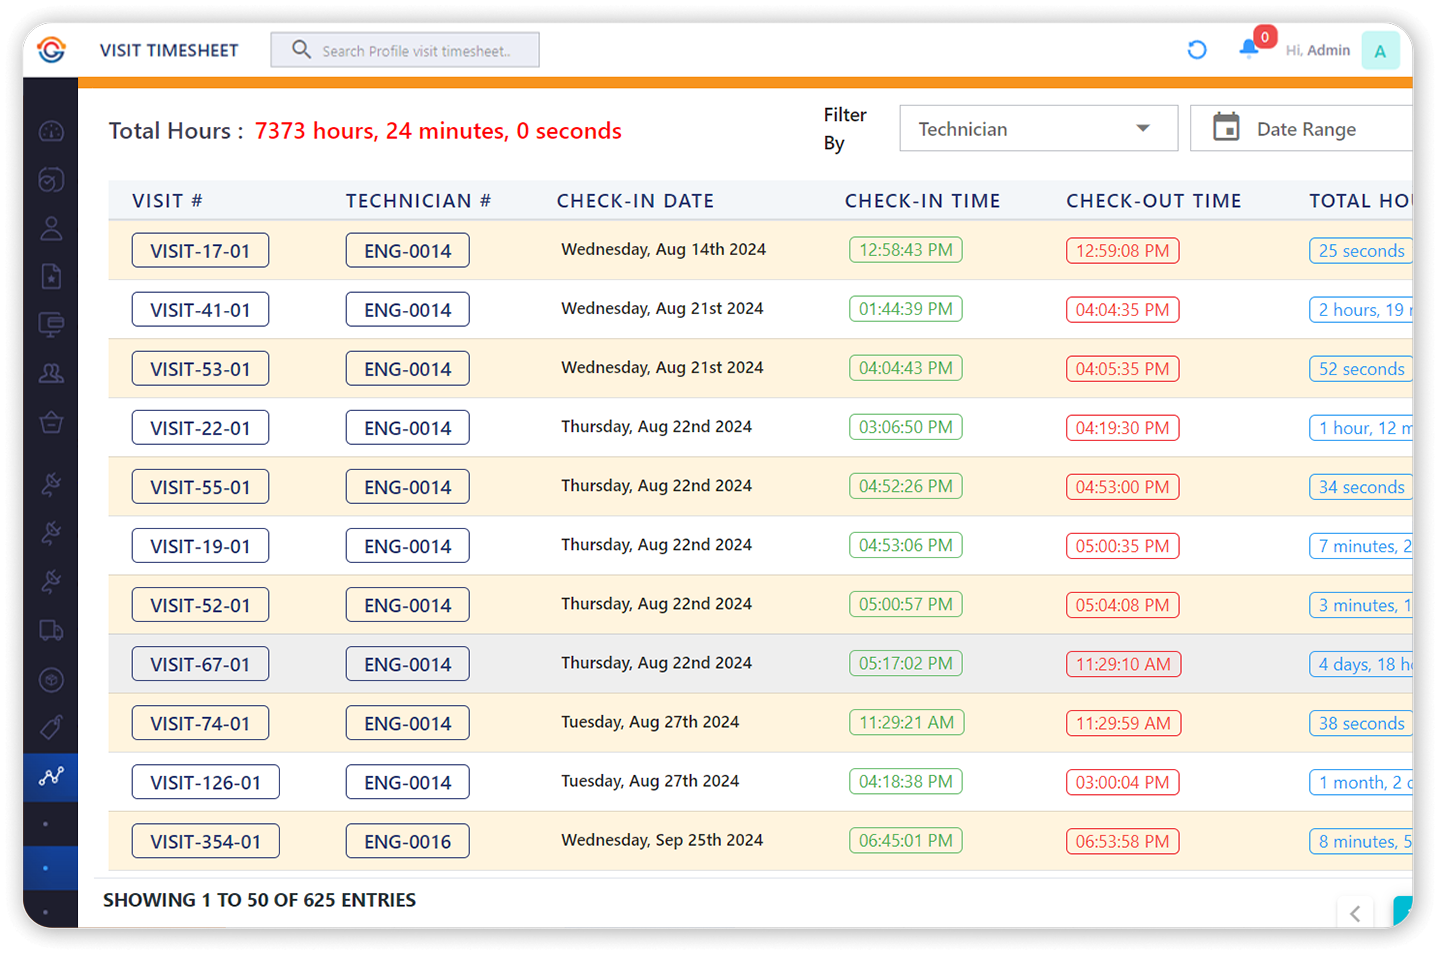Open the starred document sidebar icon
The height and width of the screenshot is (955, 1440).
pyautogui.click(x=51, y=276)
